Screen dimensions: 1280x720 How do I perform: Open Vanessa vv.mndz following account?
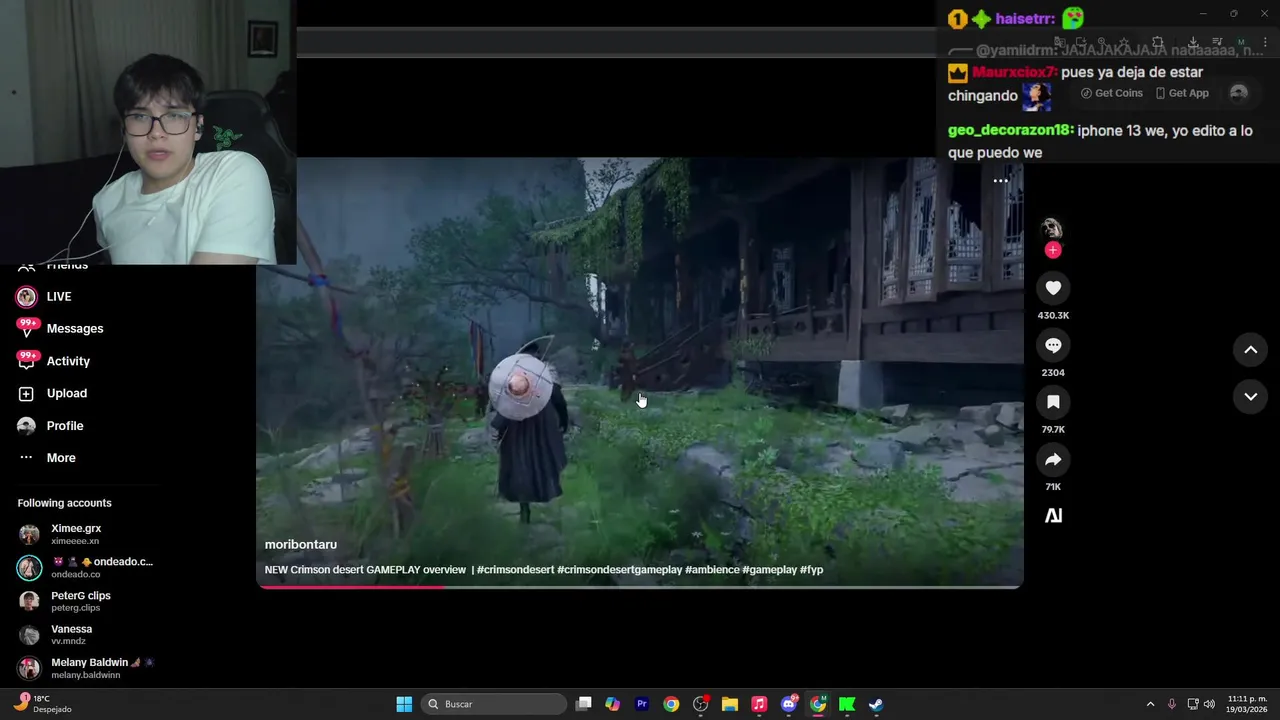pyautogui.click(x=56, y=635)
